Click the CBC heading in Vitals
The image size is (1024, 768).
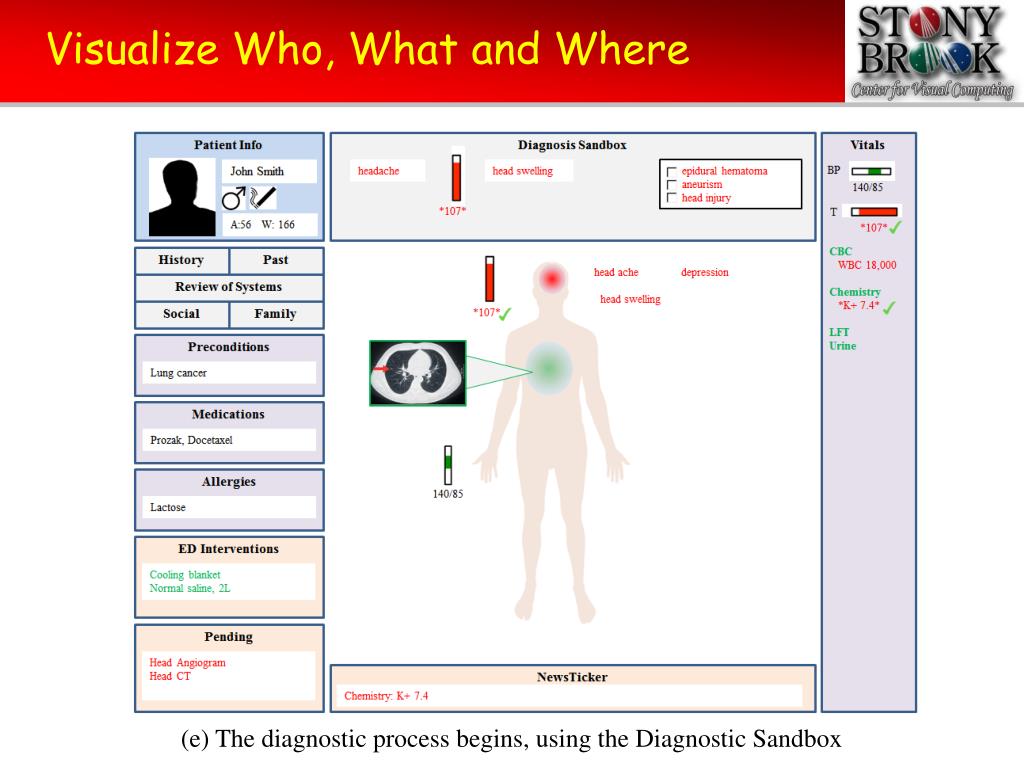[840, 251]
